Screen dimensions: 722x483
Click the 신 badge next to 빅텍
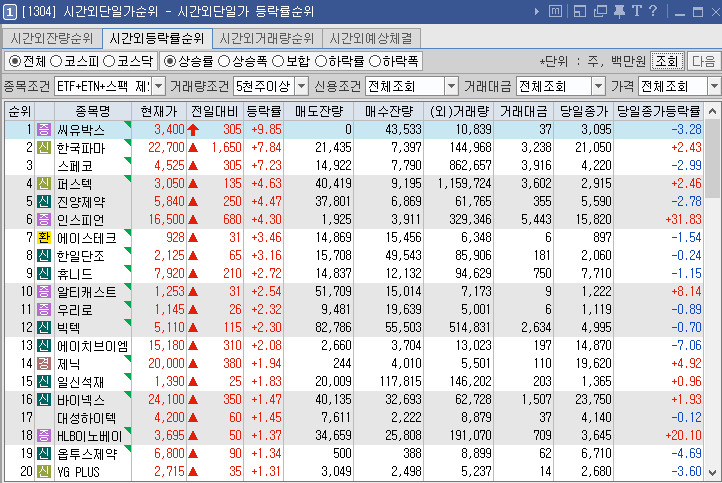tap(44, 327)
